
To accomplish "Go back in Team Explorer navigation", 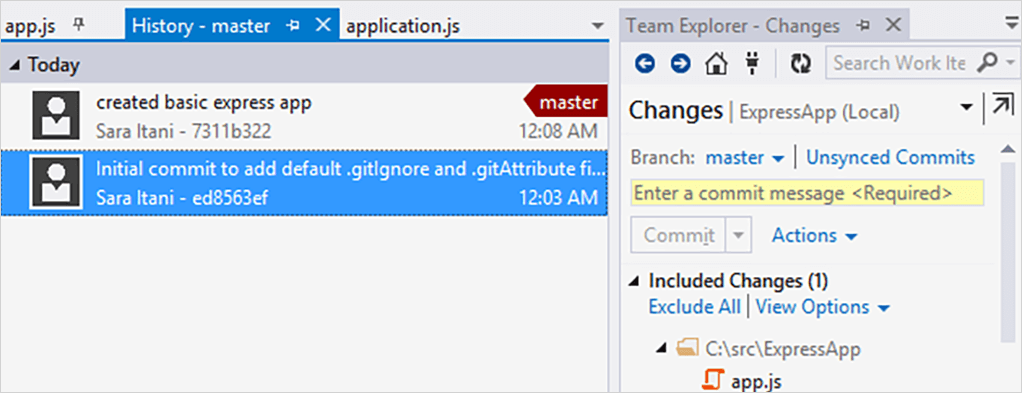I will coord(645,63).
